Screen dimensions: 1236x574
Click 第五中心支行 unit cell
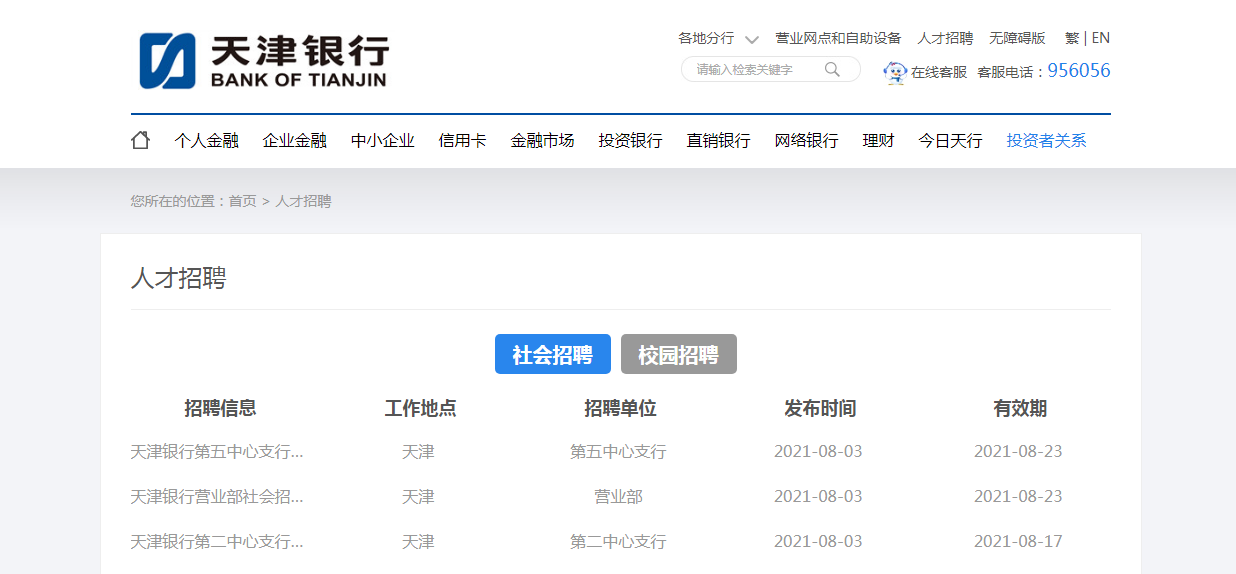click(x=618, y=452)
